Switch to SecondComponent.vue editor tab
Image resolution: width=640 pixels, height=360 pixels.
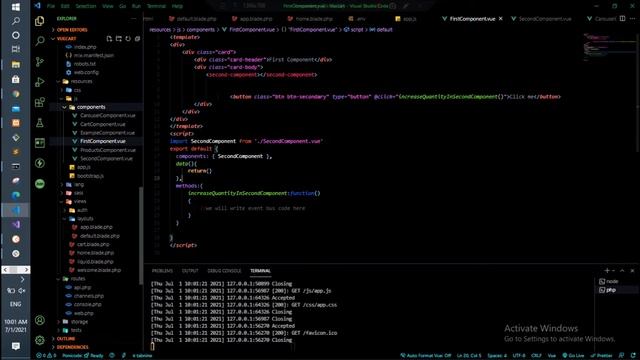pyautogui.click(x=544, y=19)
